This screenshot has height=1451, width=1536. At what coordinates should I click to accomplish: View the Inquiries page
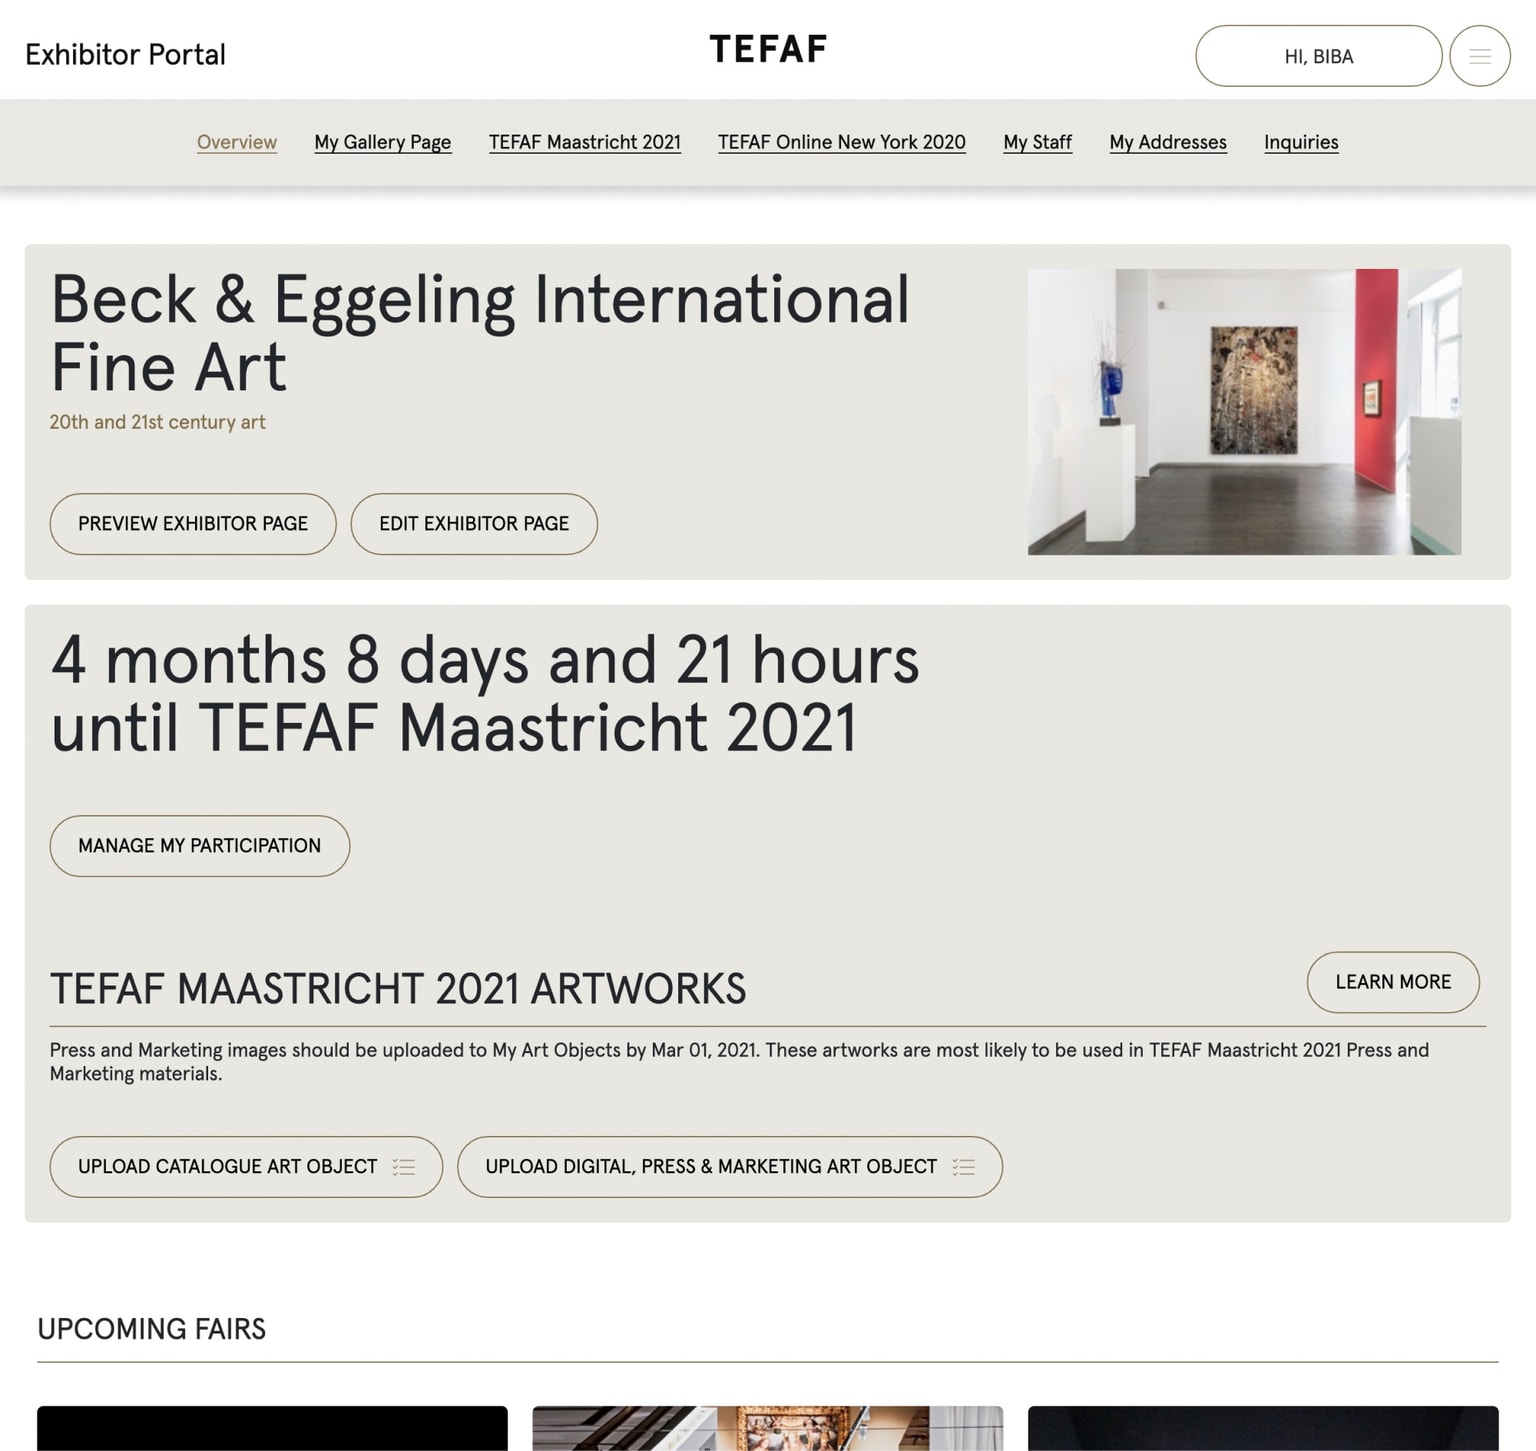(x=1300, y=142)
